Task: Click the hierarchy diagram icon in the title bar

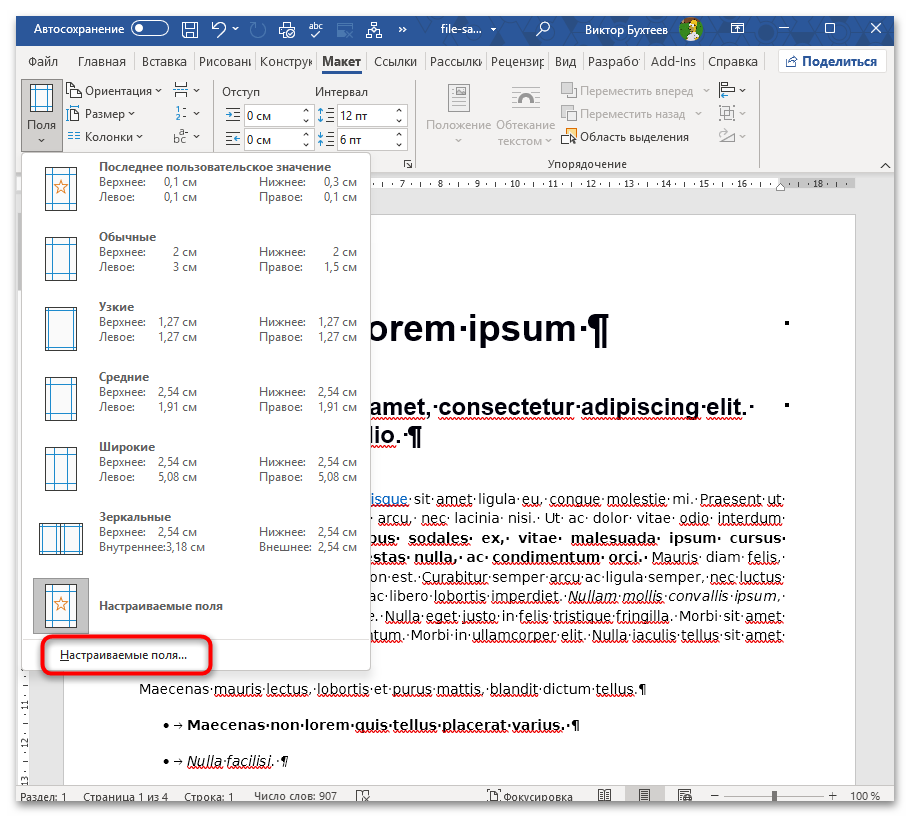Action: [374, 30]
